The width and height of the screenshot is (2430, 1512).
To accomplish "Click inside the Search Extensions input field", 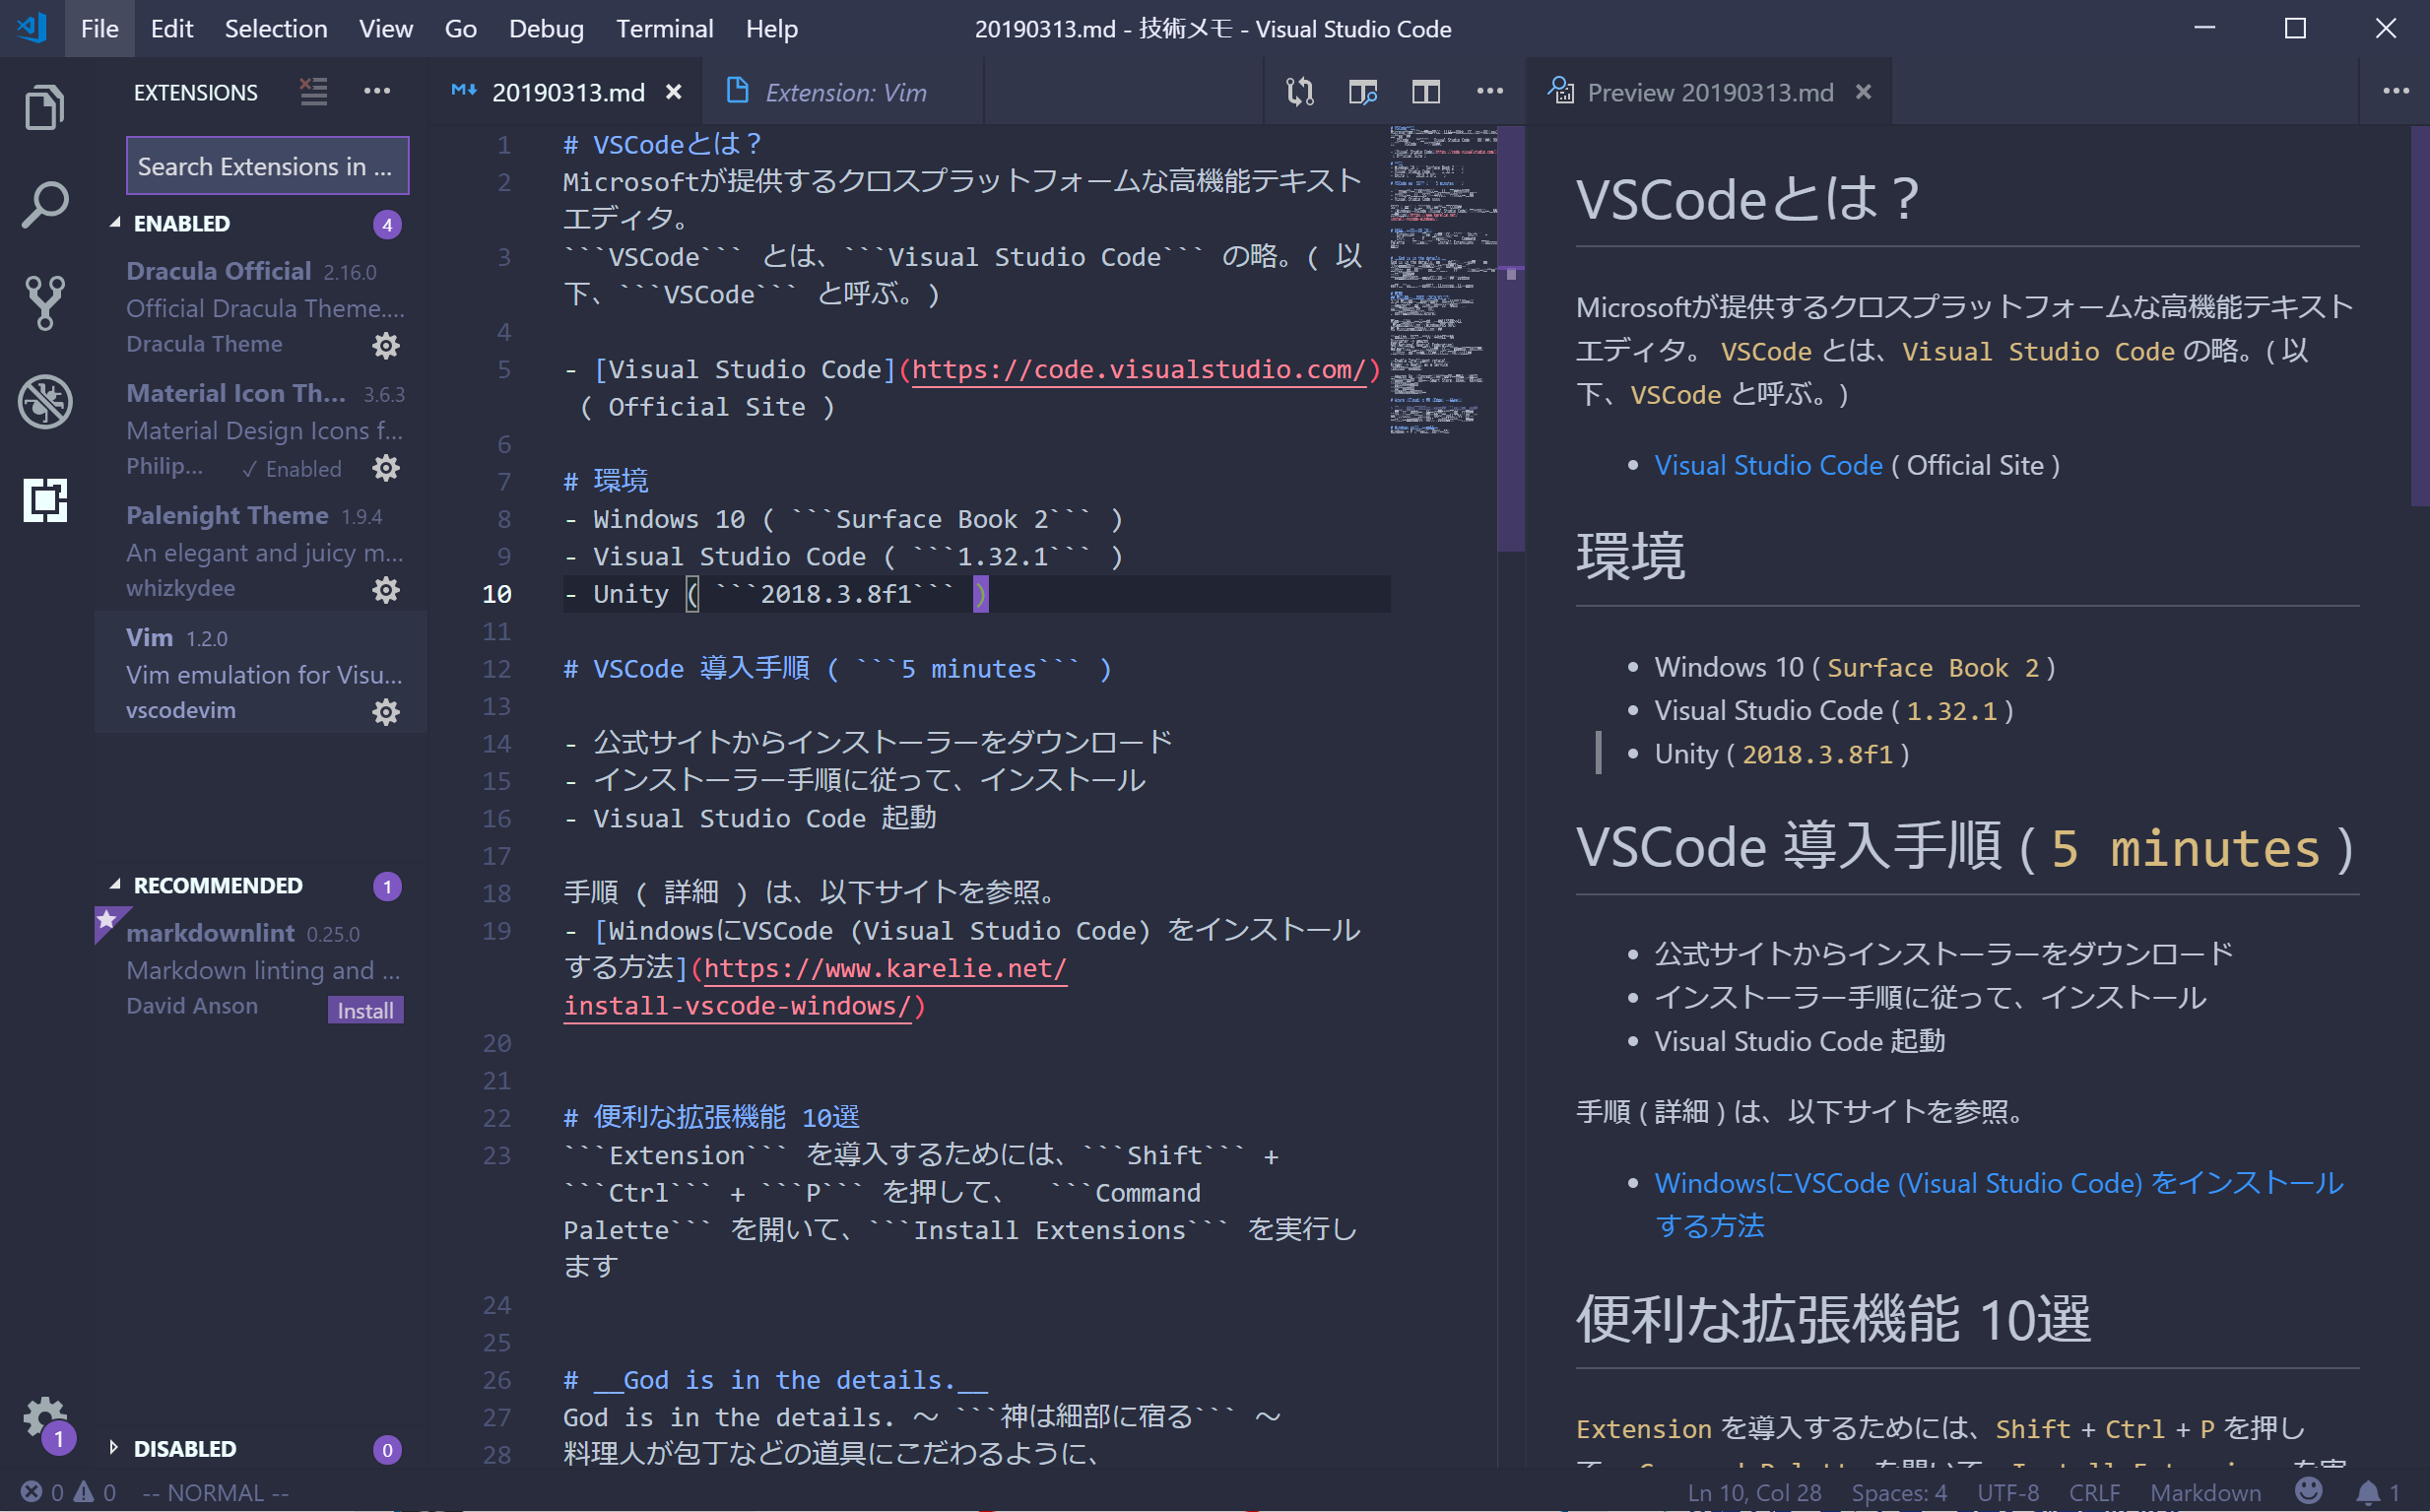I will [266, 166].
